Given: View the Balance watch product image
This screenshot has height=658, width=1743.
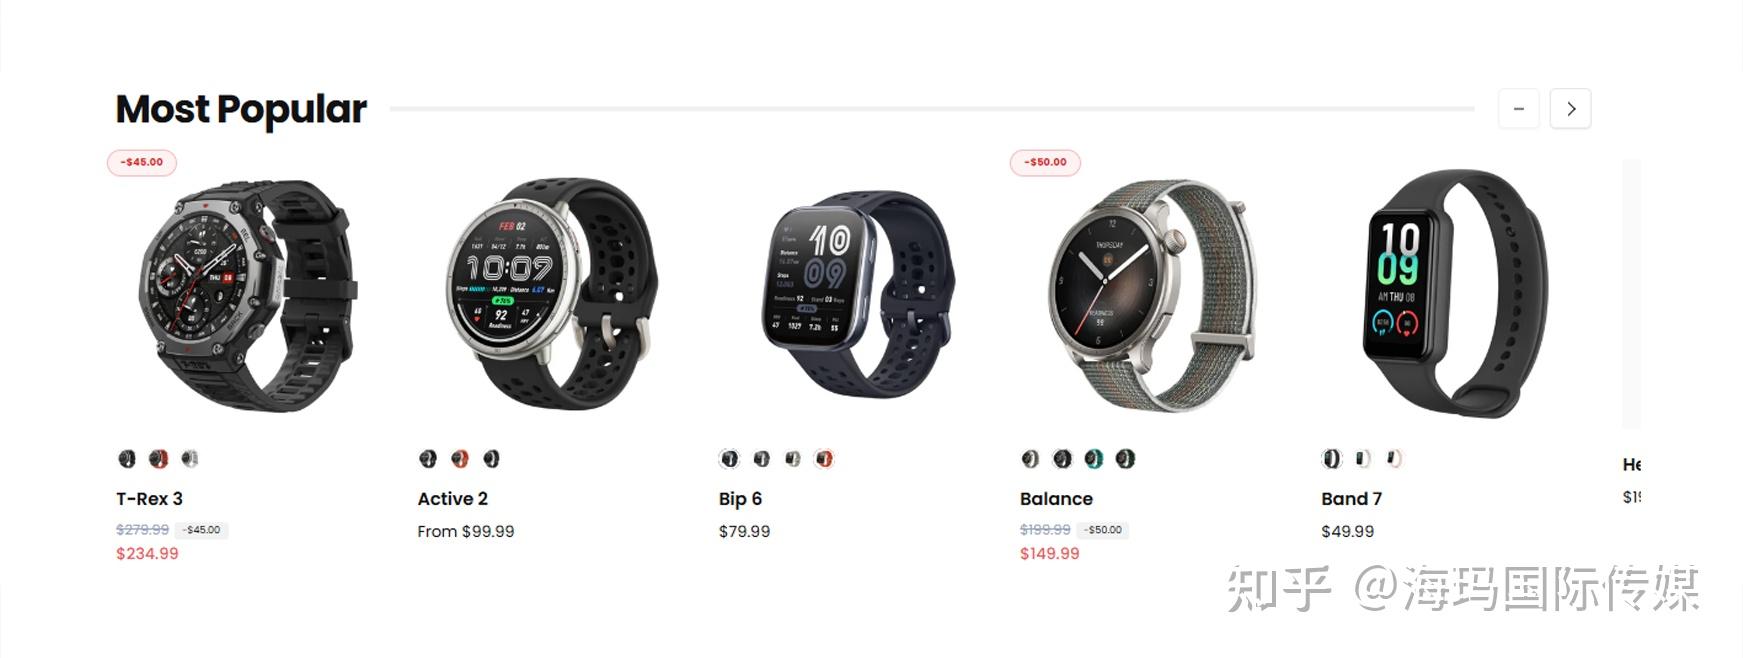Looking at the screenshot, I should click(1150, 295).
